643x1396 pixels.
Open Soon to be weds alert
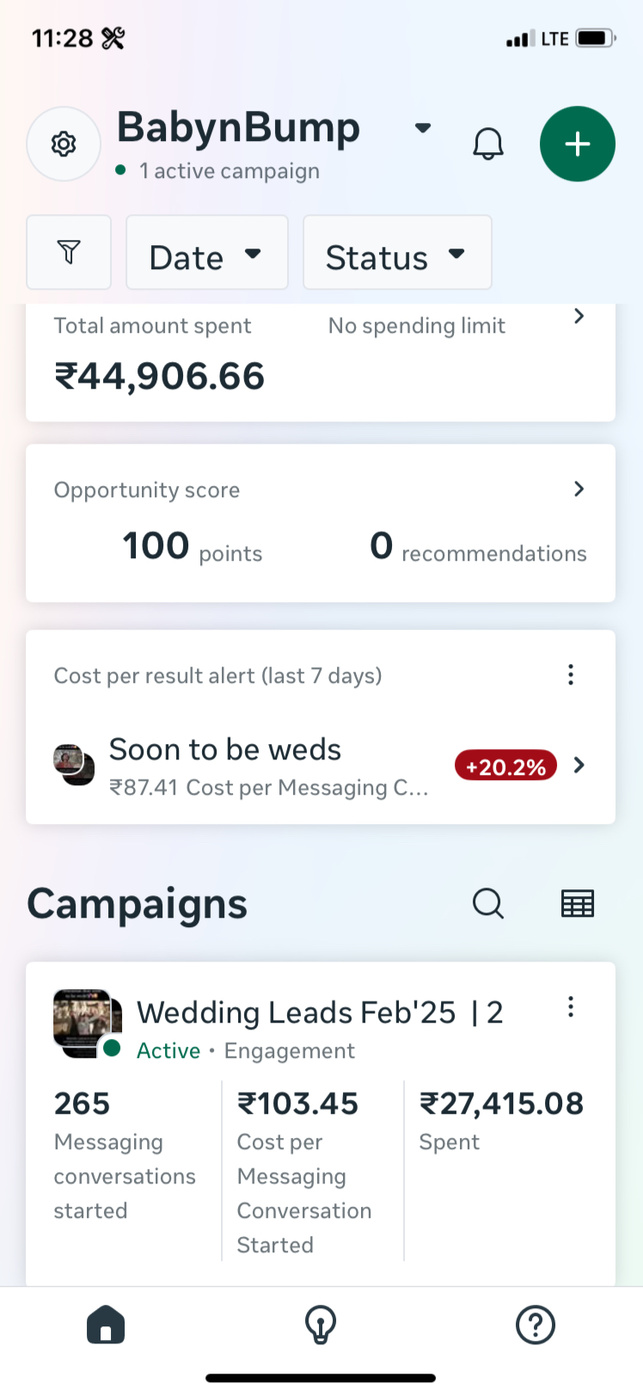[270, 765]
